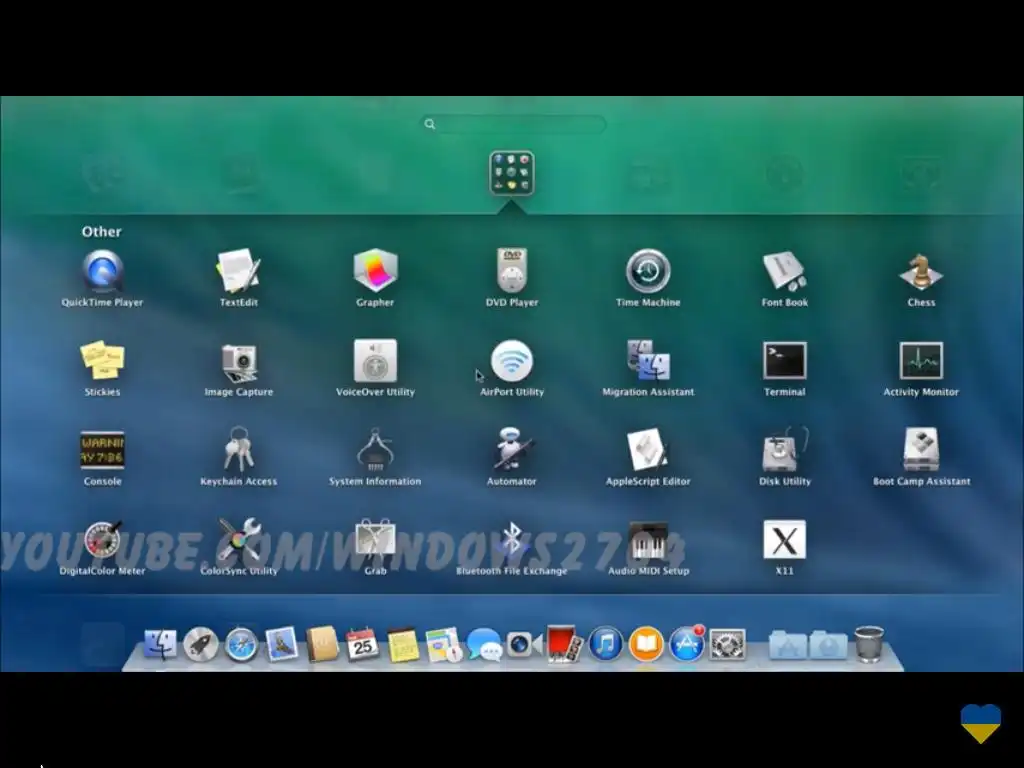Open Maps from the Dock
Viewport: 1024px width, 768px height.
(x=444, y=645)
